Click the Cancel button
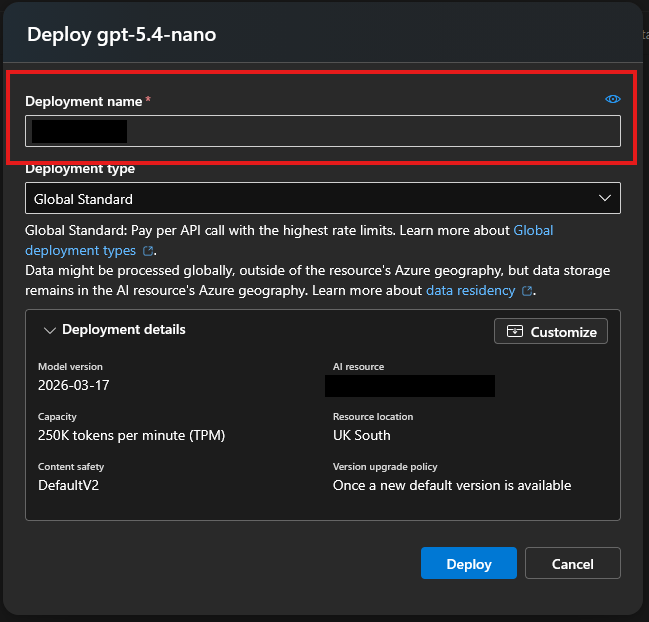 coord(572,563)
